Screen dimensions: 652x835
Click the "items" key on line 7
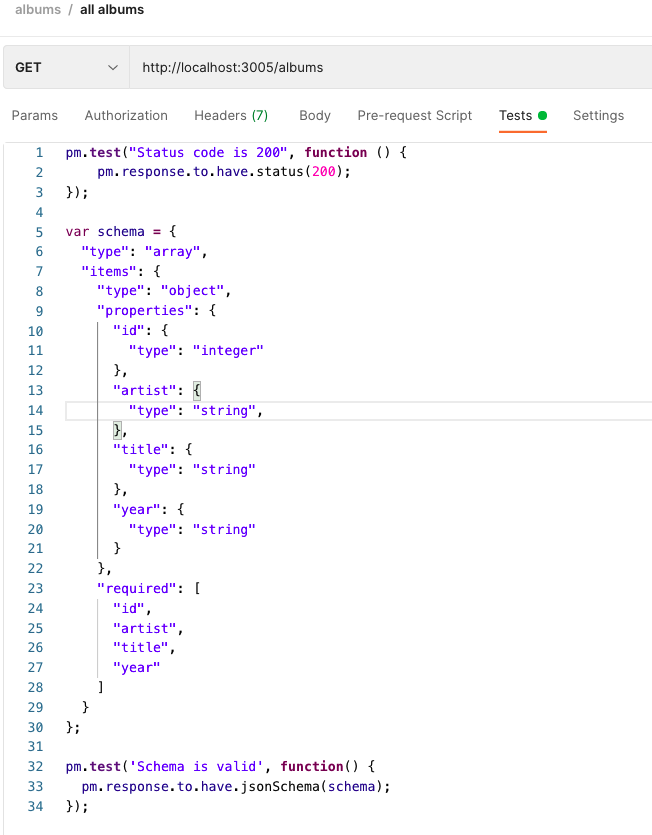(109, 272)
